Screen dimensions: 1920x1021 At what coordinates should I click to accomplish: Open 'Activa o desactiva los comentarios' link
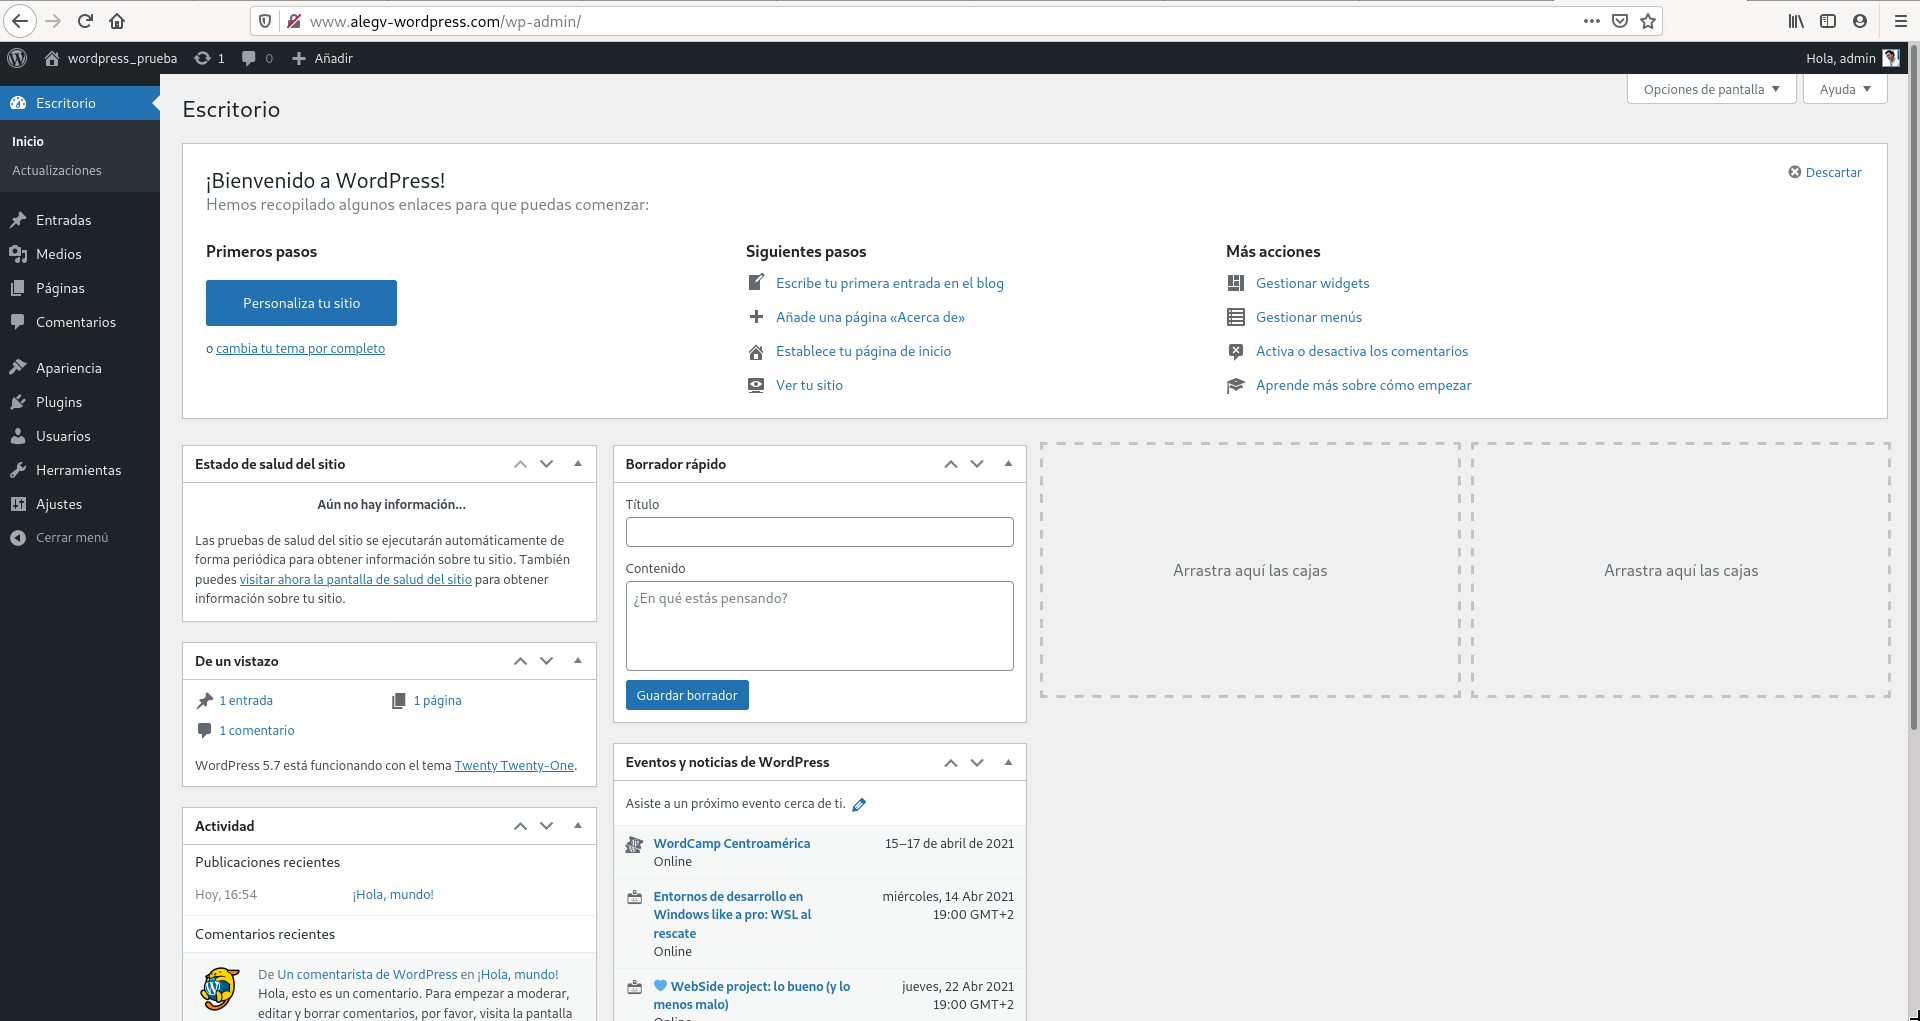tap(1362, 351)
